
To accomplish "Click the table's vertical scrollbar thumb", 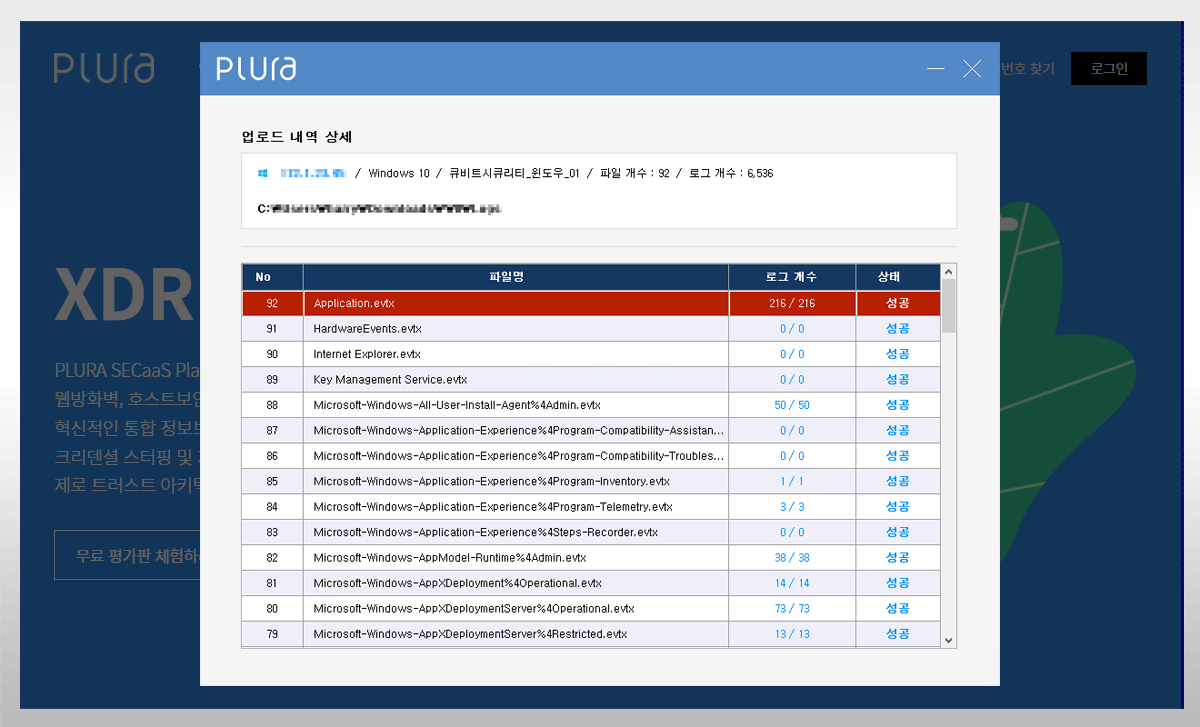I will 949,305.
